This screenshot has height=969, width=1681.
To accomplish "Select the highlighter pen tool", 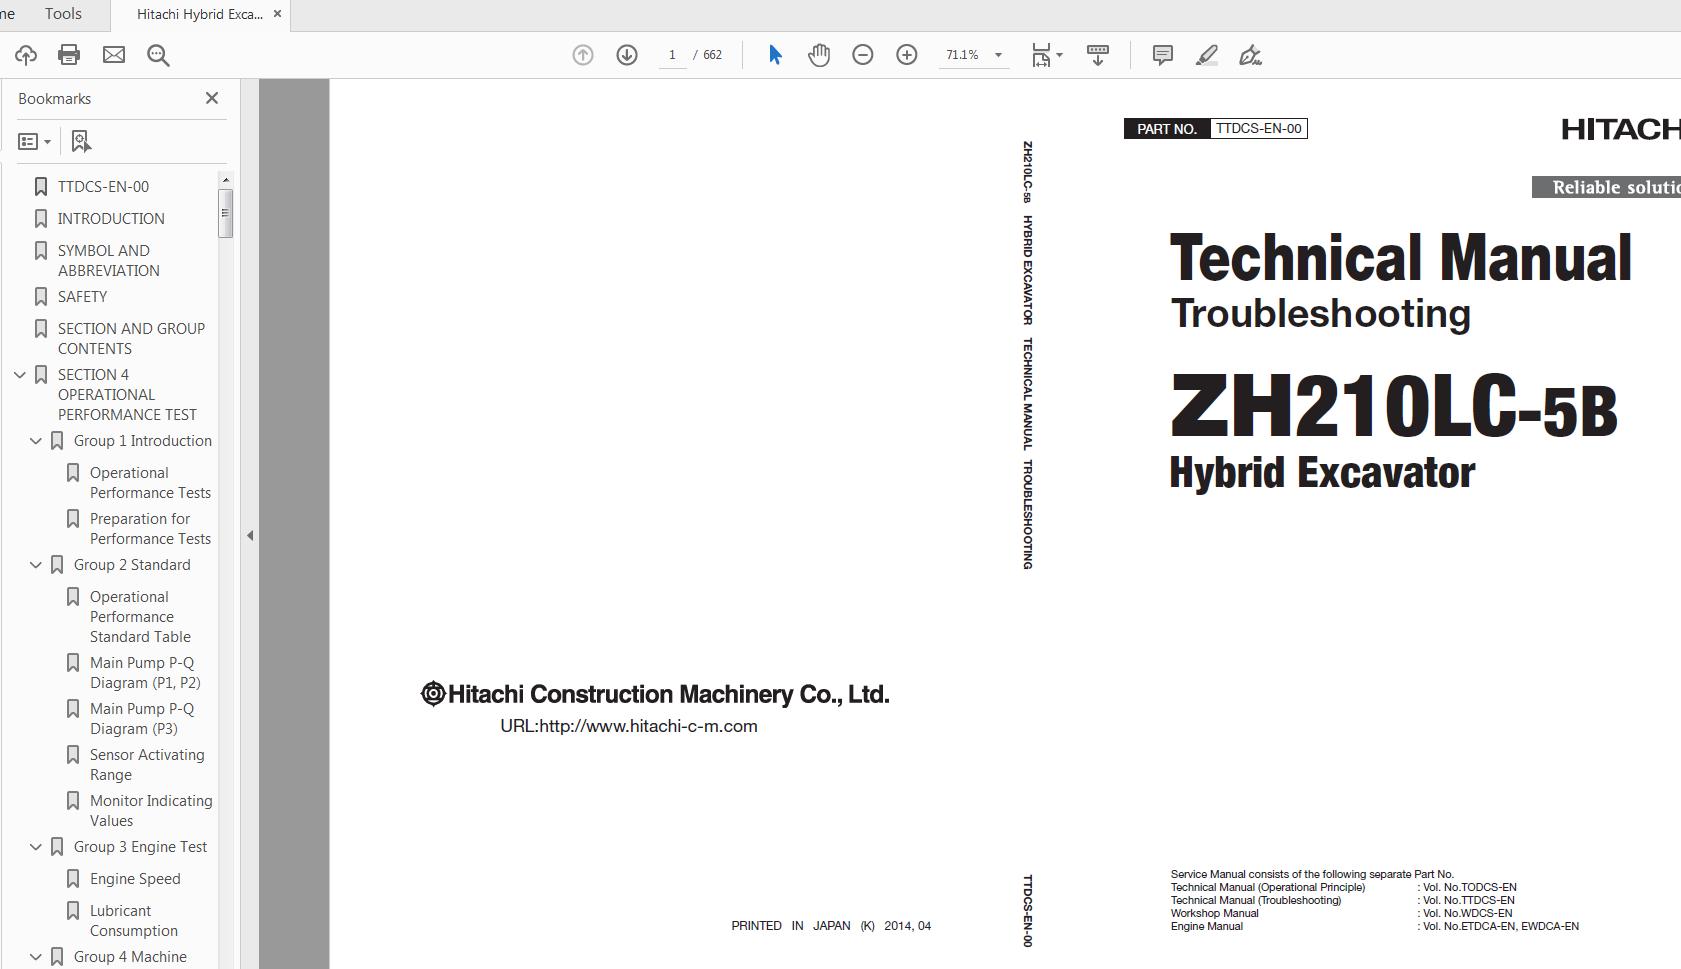I will [x=1207, y=55].
